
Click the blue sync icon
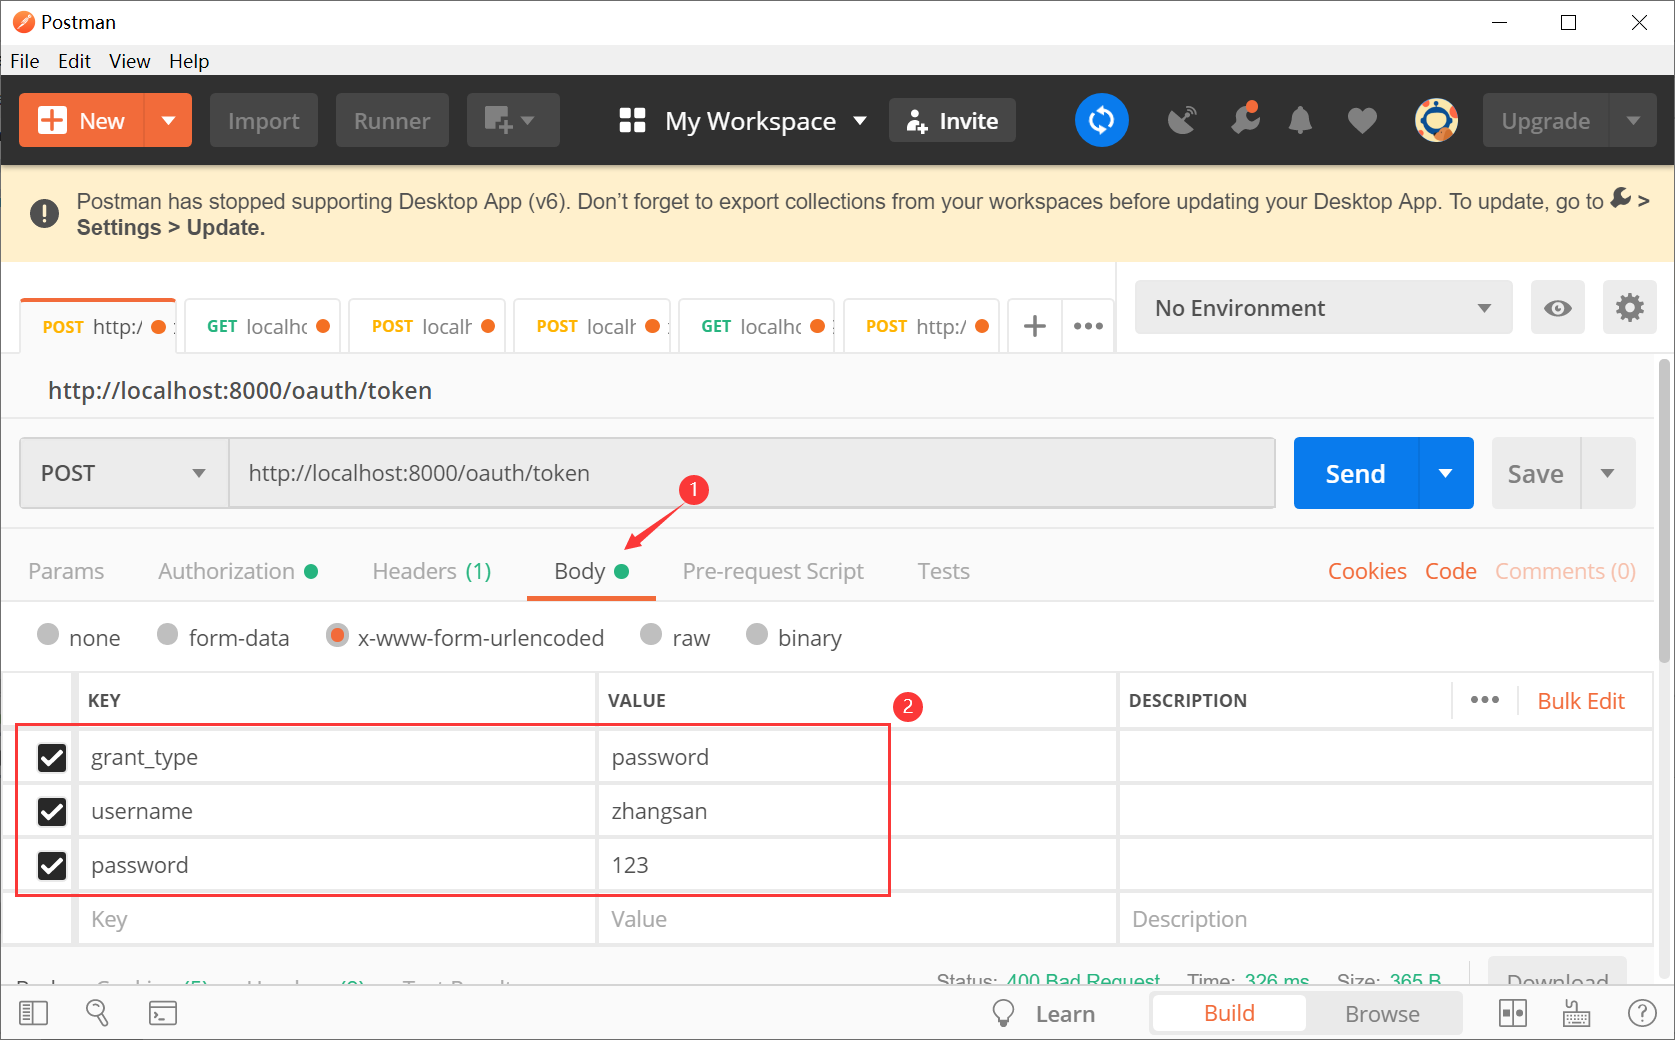click(1102, 120)
